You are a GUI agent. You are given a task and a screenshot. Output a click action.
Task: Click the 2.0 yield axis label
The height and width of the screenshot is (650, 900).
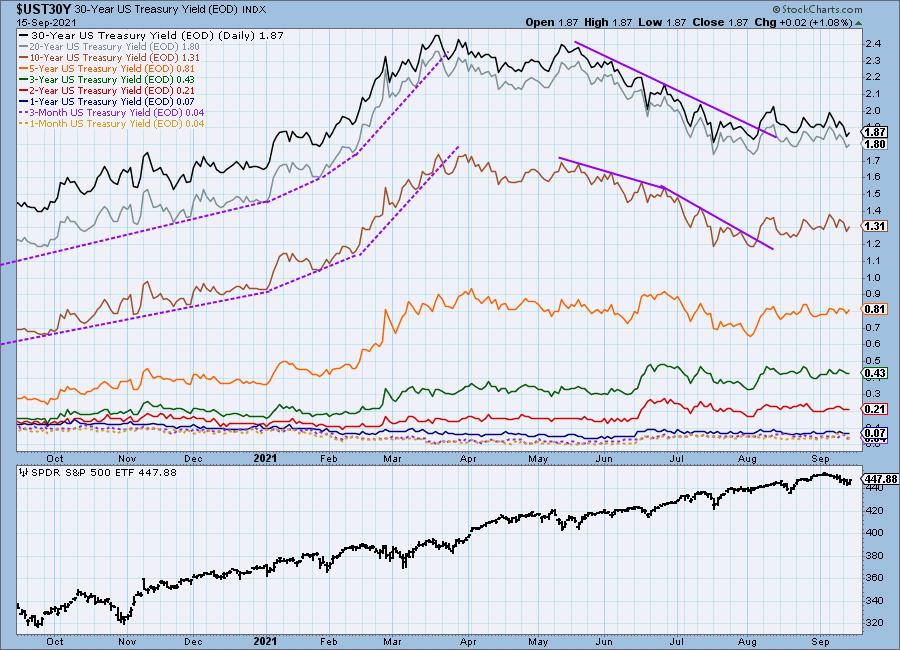(873, 110)
